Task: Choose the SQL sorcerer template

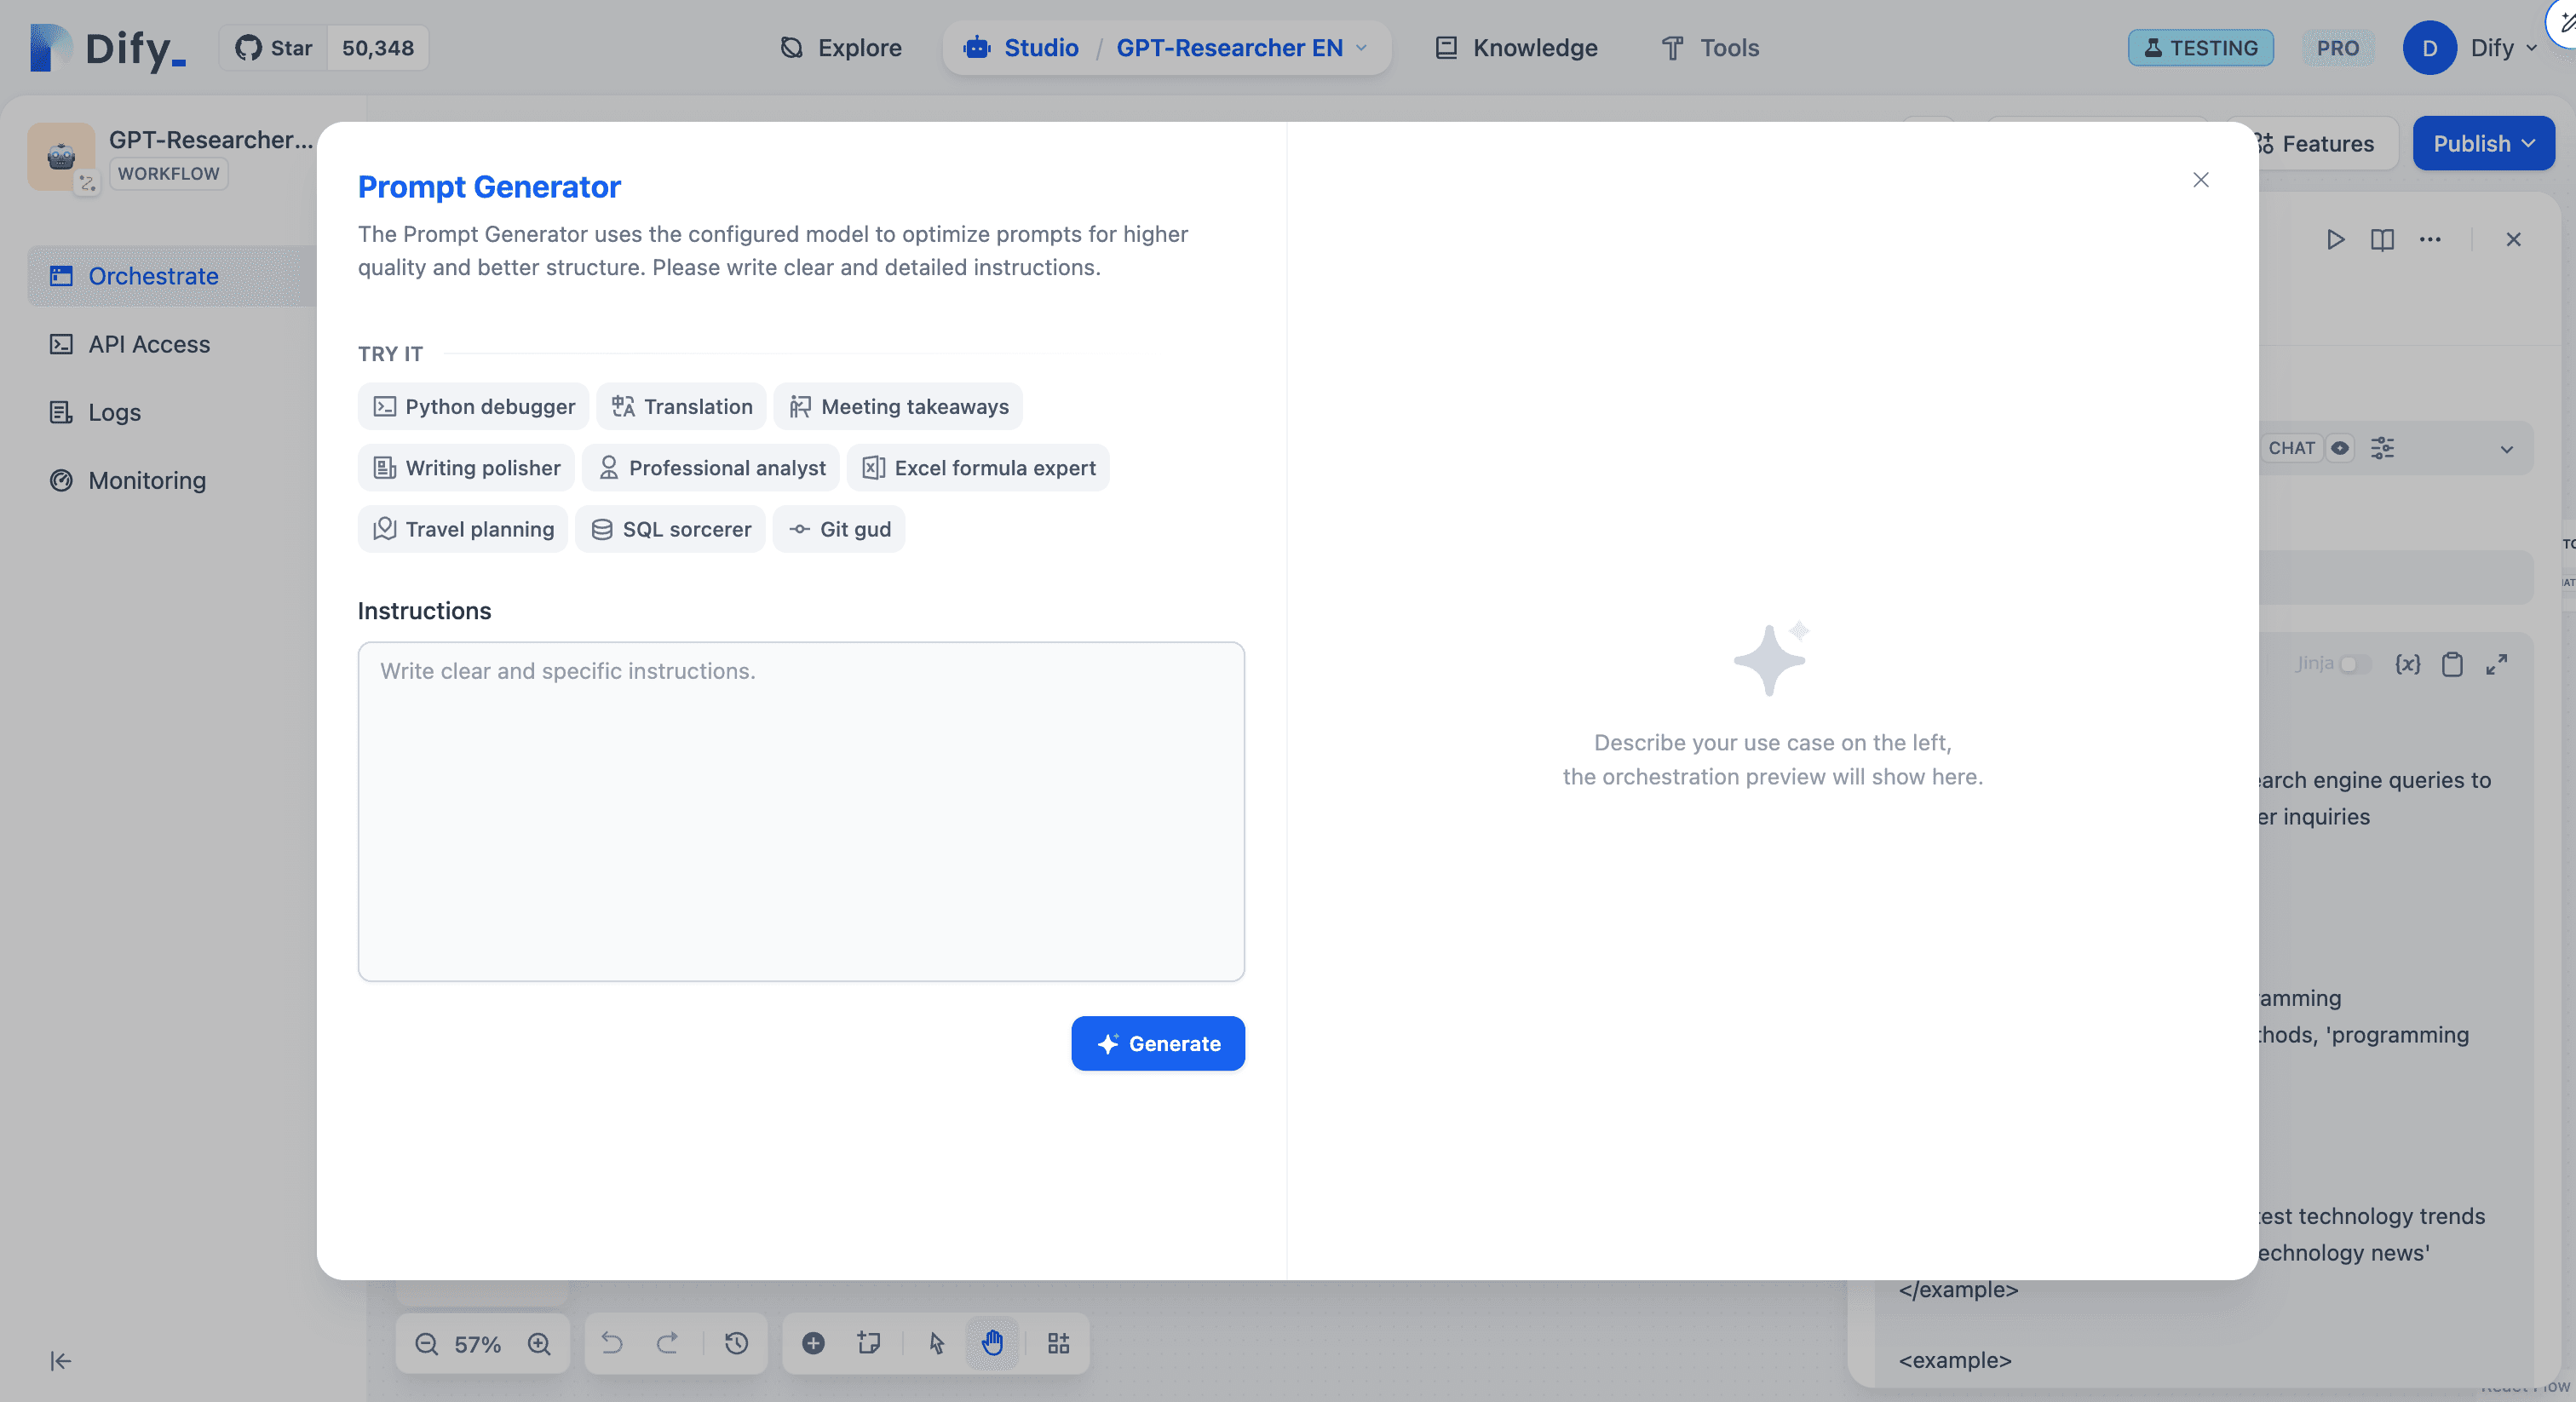Action: (x=670, y=529)
